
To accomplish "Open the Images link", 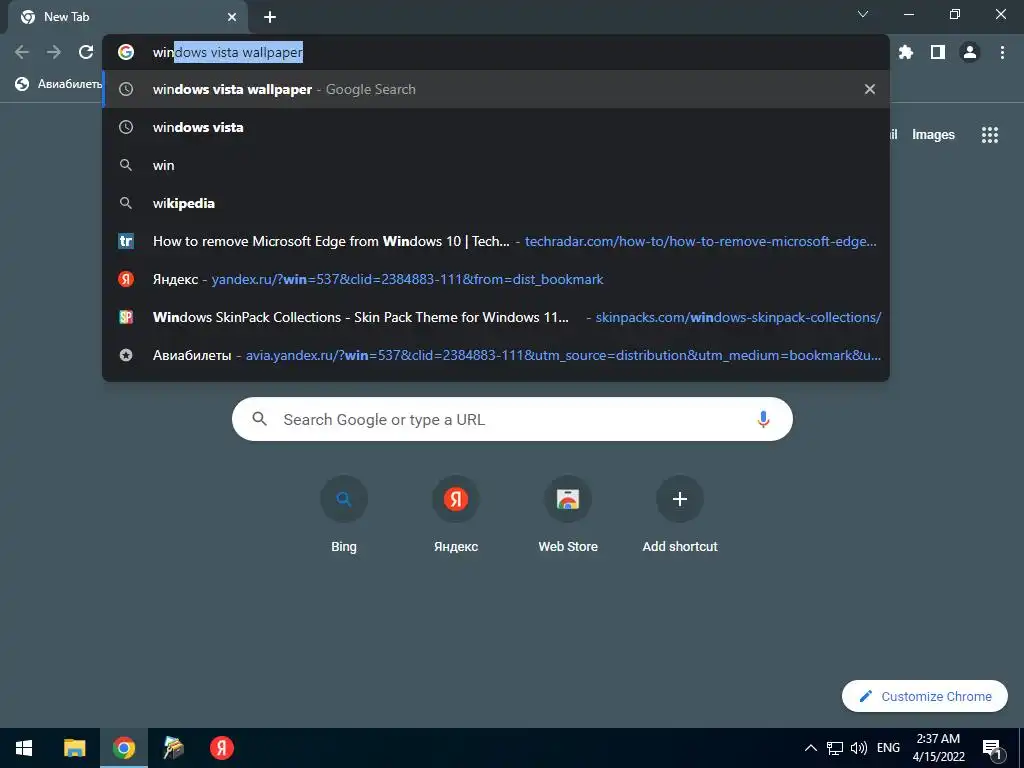I will pyautogui.click(x=933, y=135).
